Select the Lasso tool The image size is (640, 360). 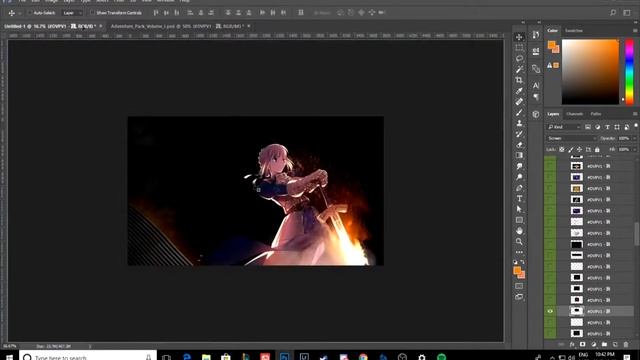pos(519,58)
